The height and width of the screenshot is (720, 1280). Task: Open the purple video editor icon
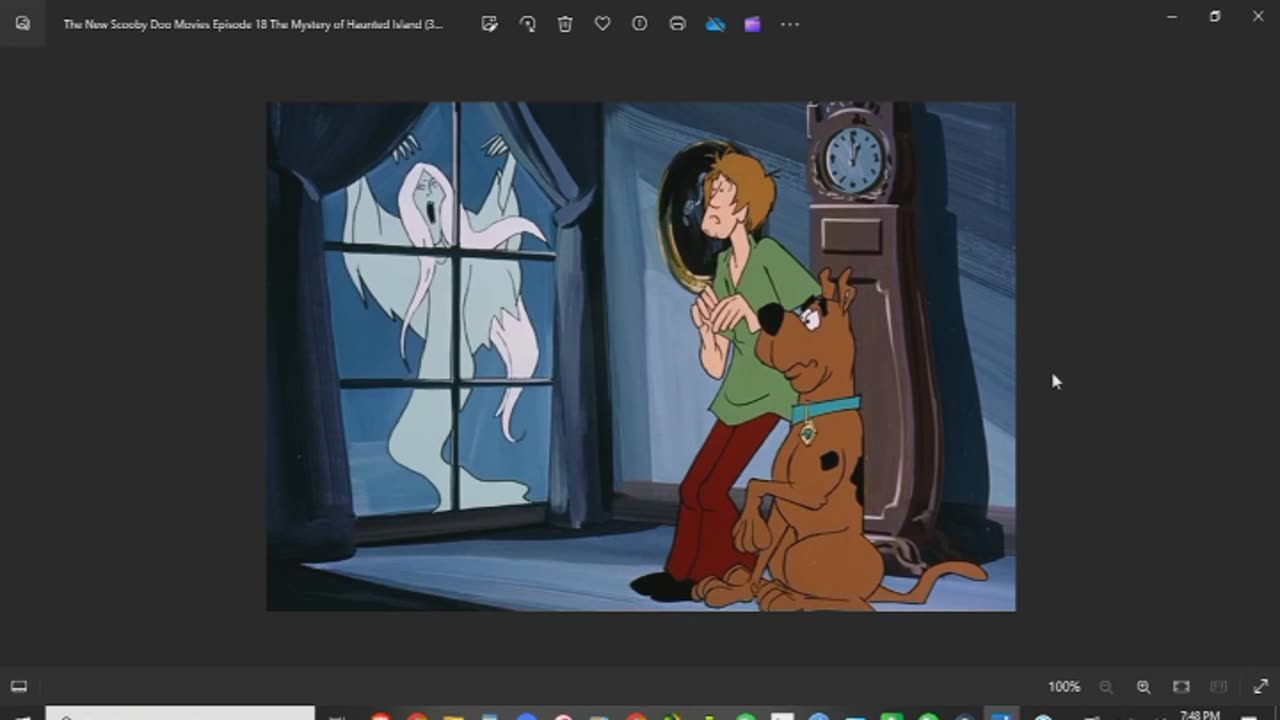click(752, 24)
